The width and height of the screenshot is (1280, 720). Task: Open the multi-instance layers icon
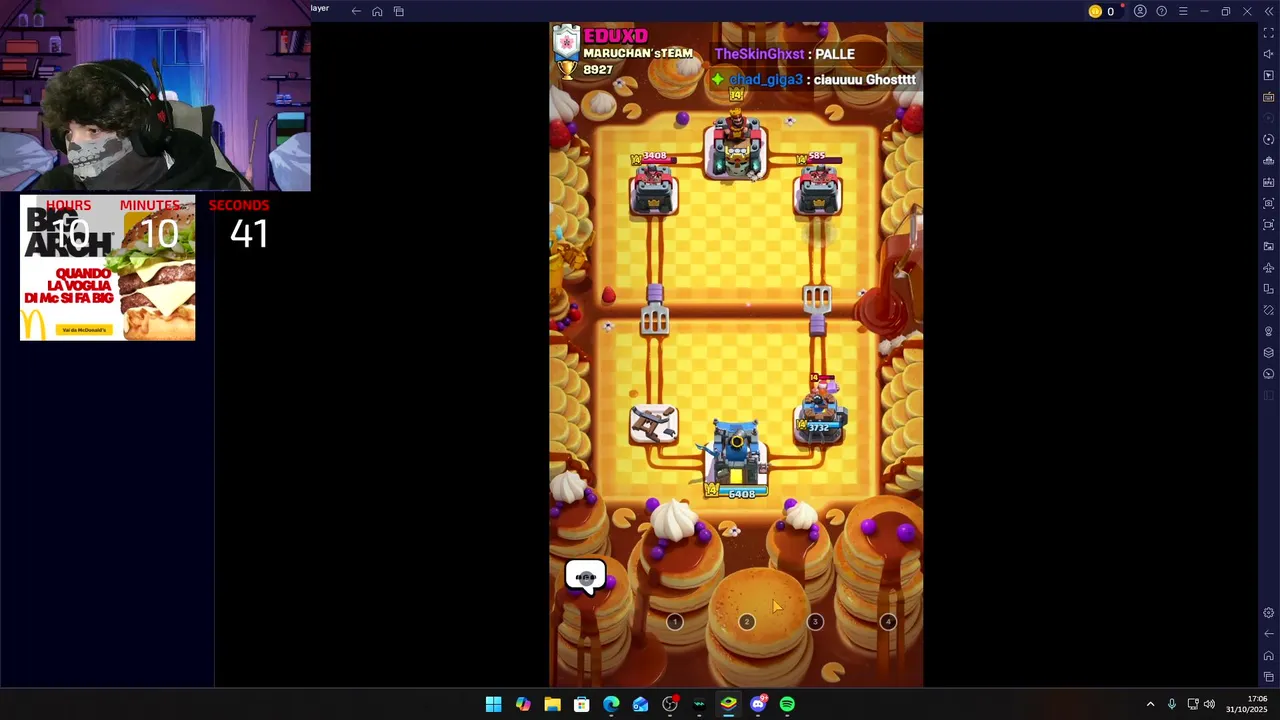1268,352
